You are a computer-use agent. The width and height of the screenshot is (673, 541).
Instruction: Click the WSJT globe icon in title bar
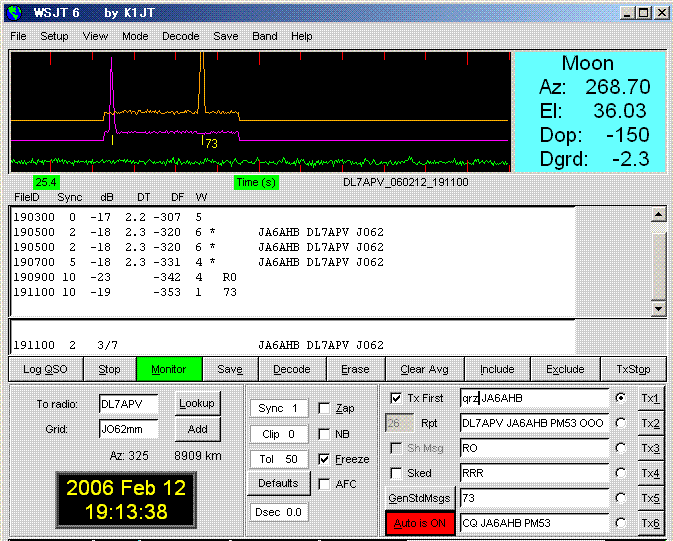click(14, 13)
